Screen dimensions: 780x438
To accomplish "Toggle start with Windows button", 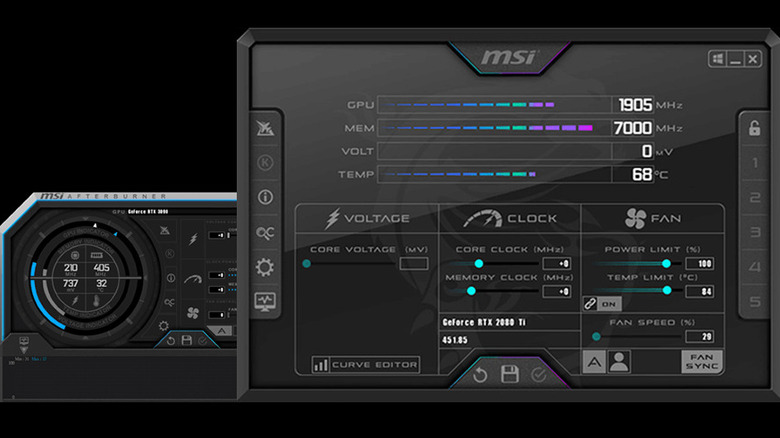I will [x=717, y=59].
